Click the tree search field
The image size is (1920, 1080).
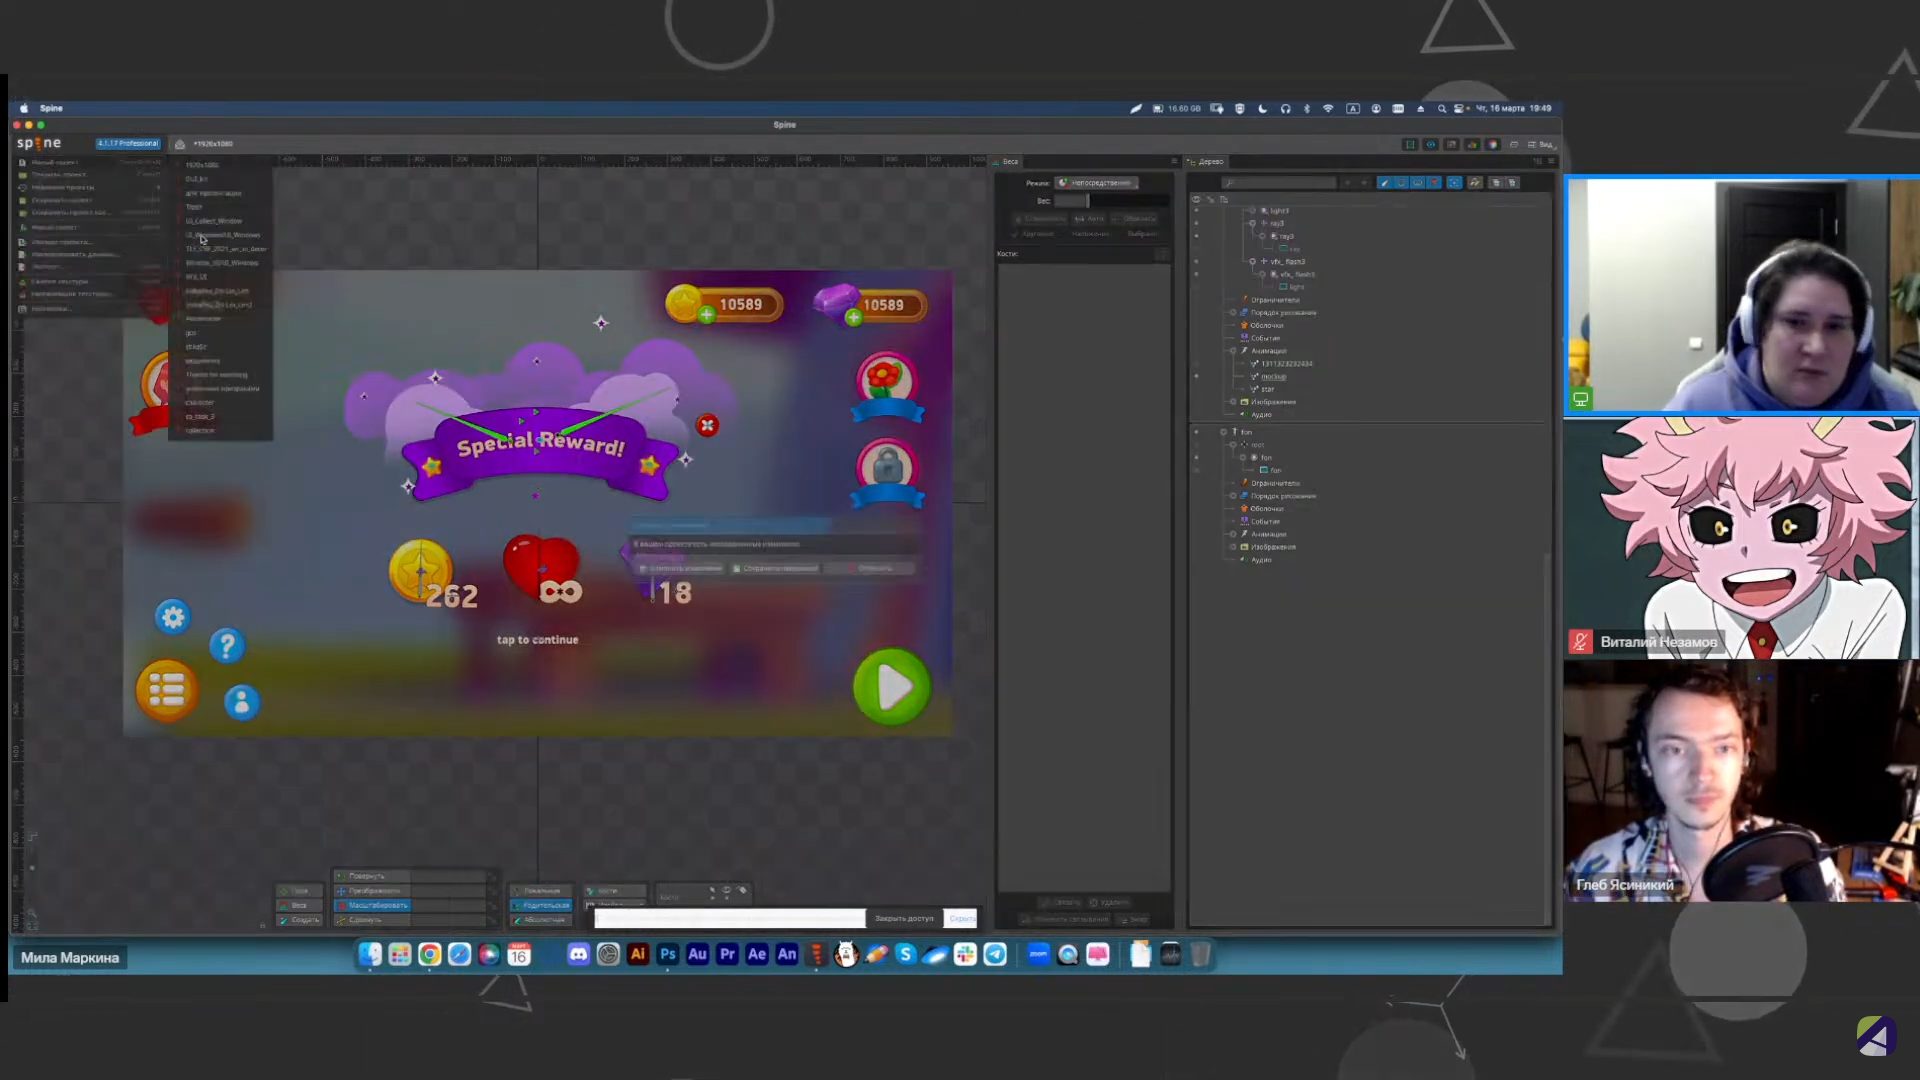[1279, 183]
